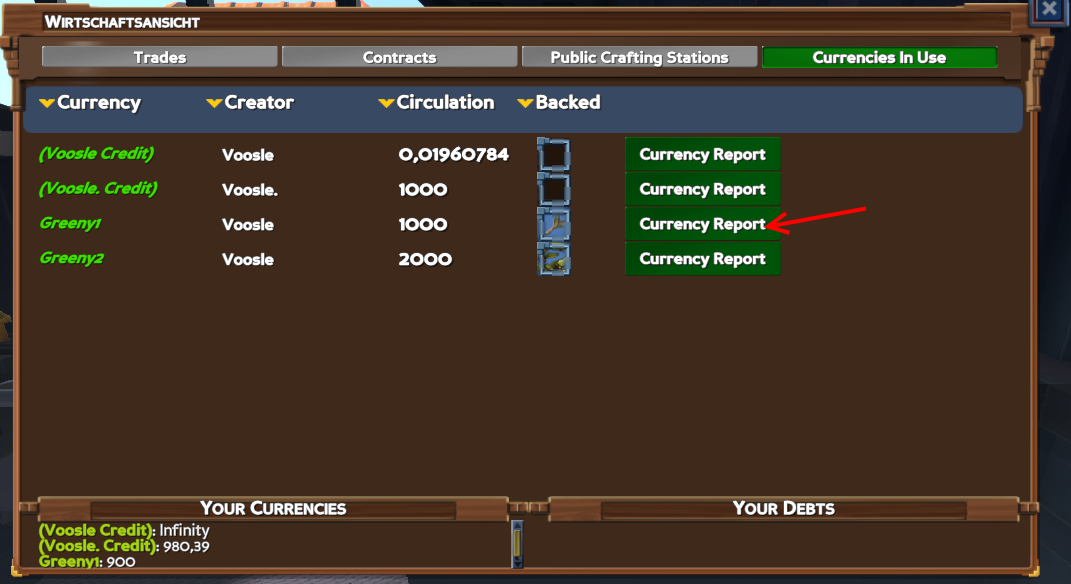Screen dimensions: 1071x584
Task: Open Currency Report for (Voosle Credit)
Action: (702, 154)
